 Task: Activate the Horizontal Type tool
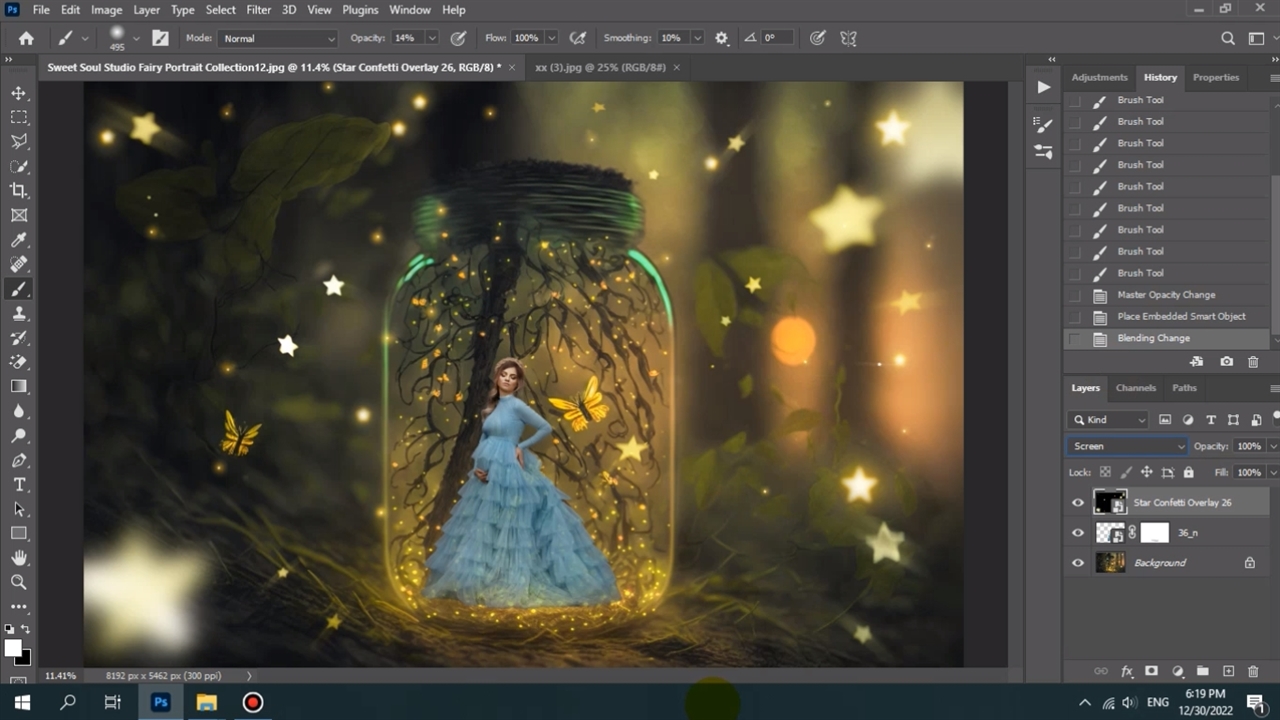coord(19,485)
